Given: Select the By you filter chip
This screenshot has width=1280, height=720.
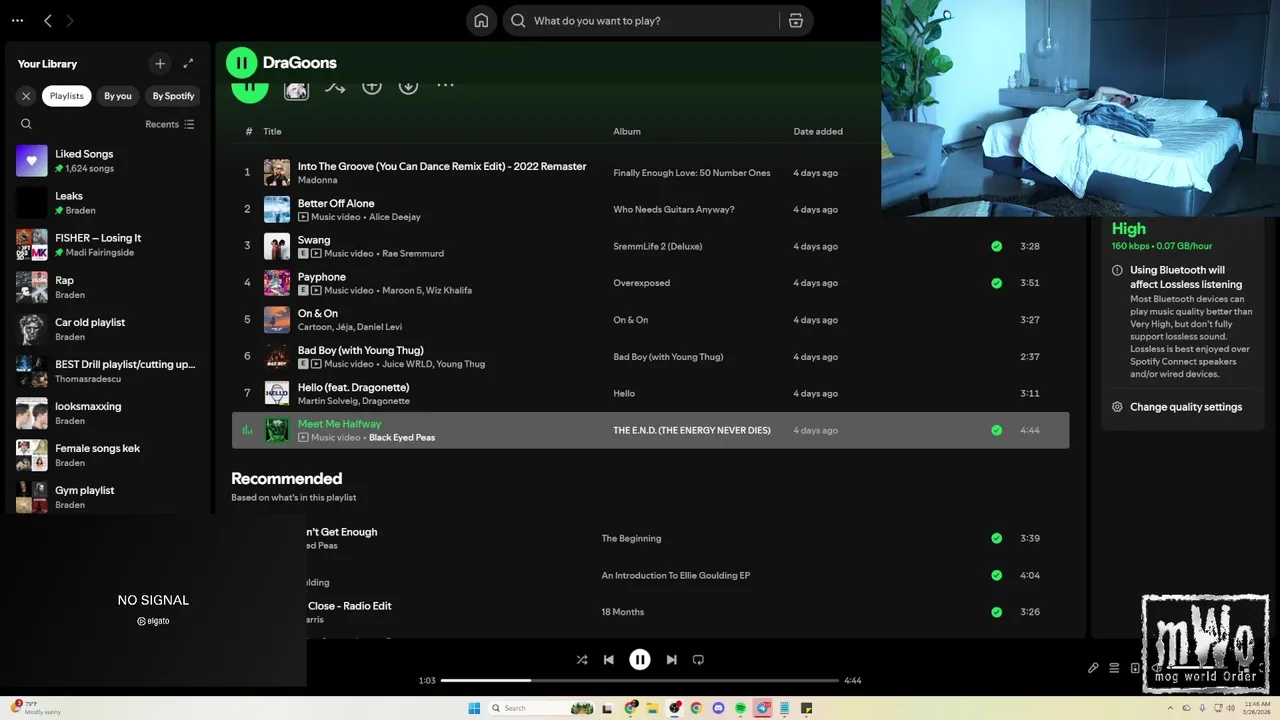Looking at the screenshot, I should [x=118, y=96].
